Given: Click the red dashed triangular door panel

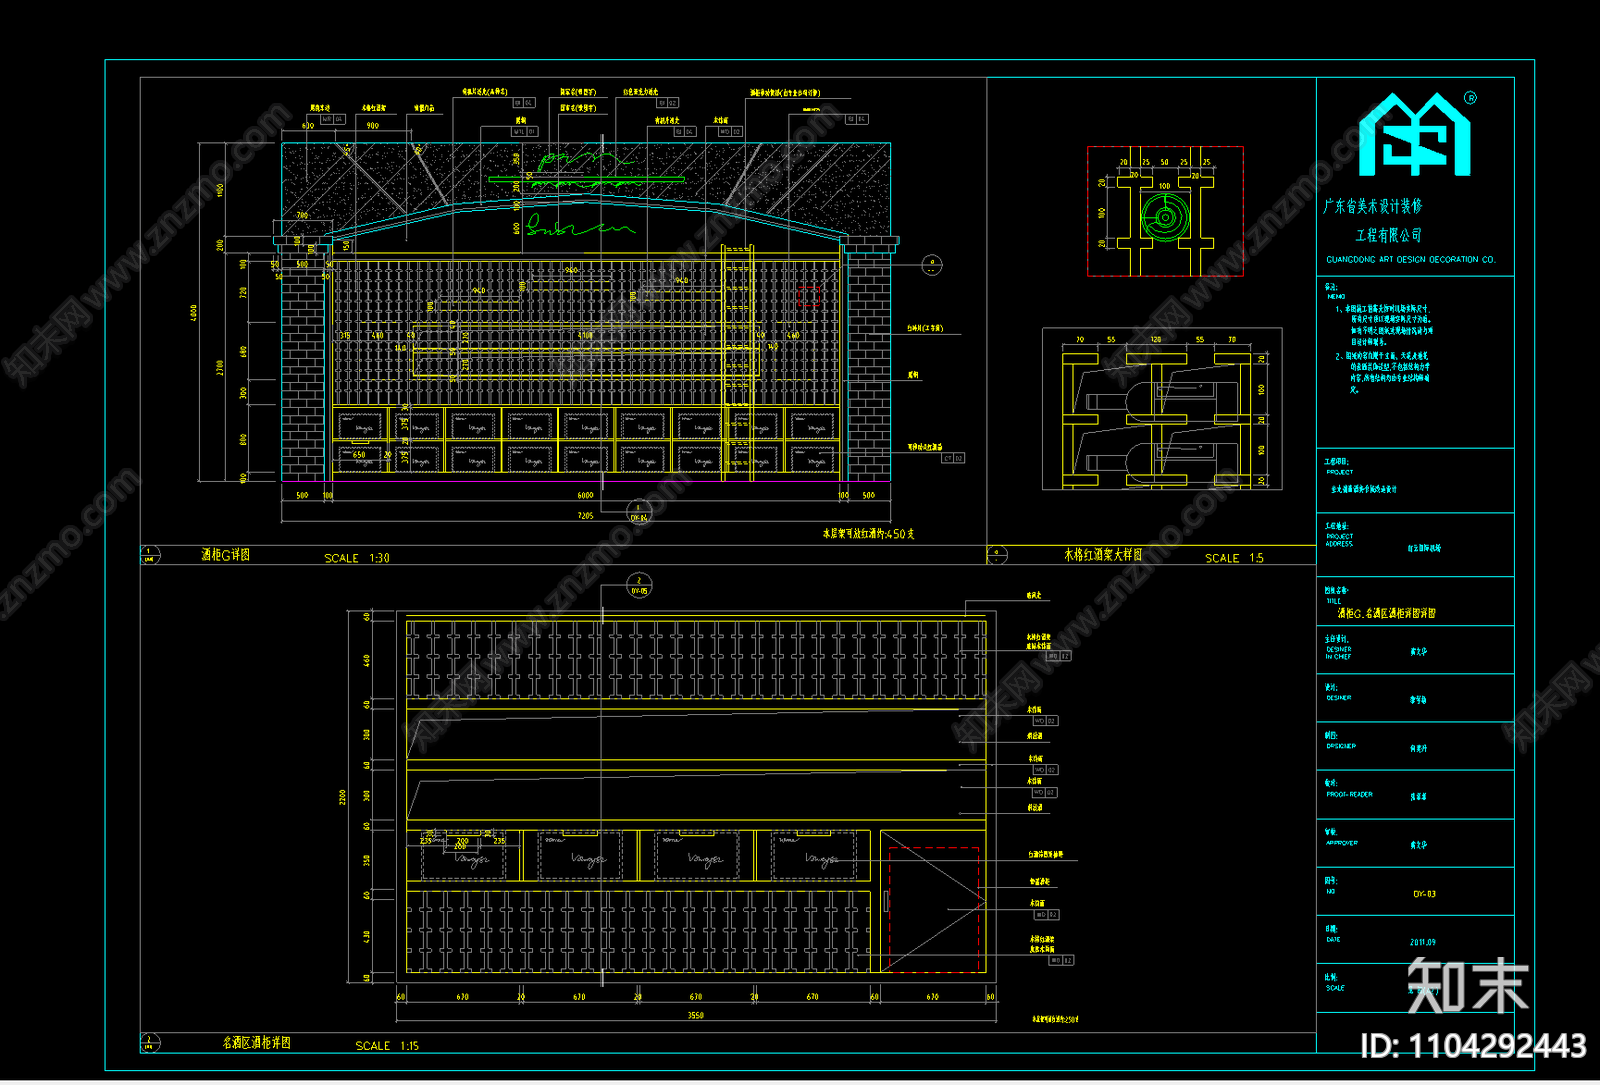Looking at the screenshot, I should 930,910.
